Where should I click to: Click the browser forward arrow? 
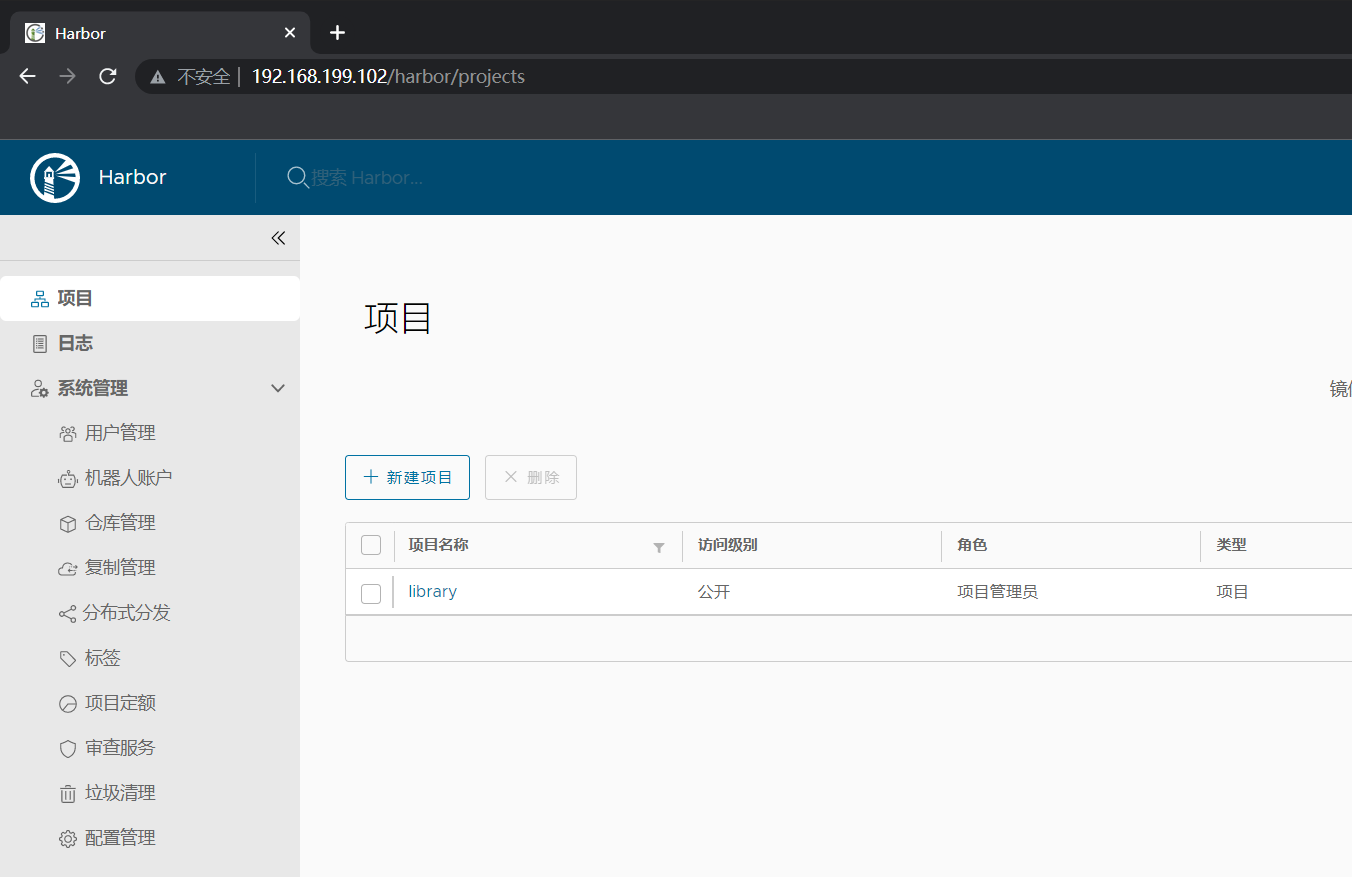(67, 76)
